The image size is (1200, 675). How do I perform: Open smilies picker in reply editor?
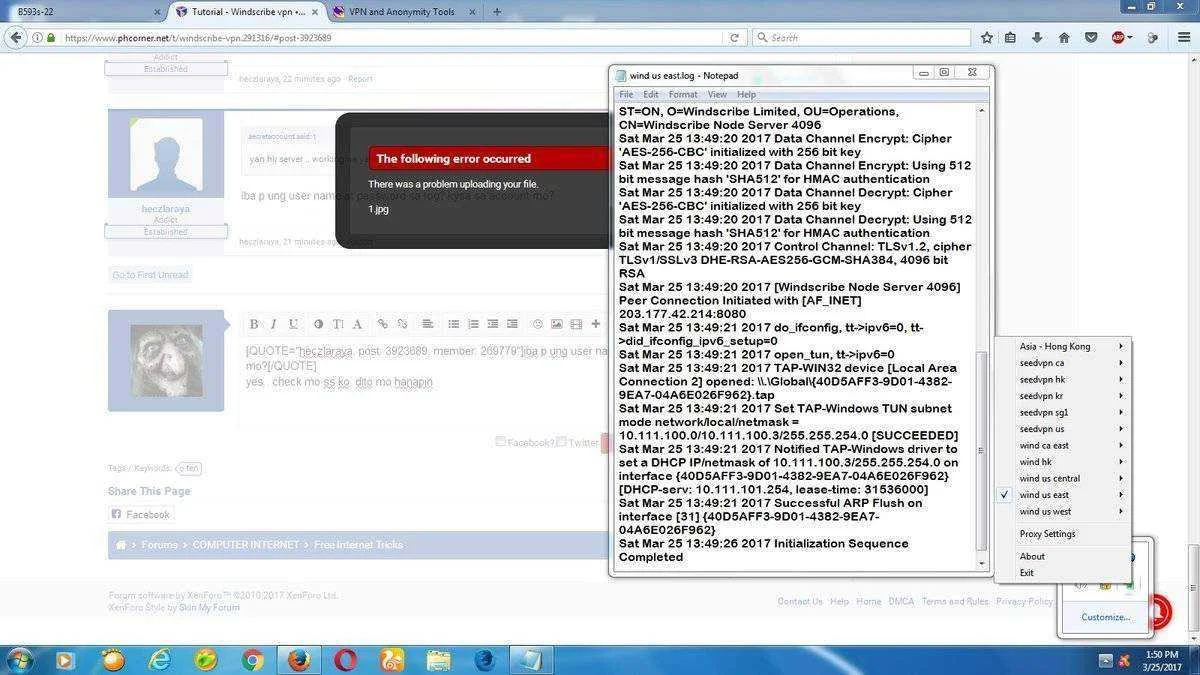(x=537, y=324)
